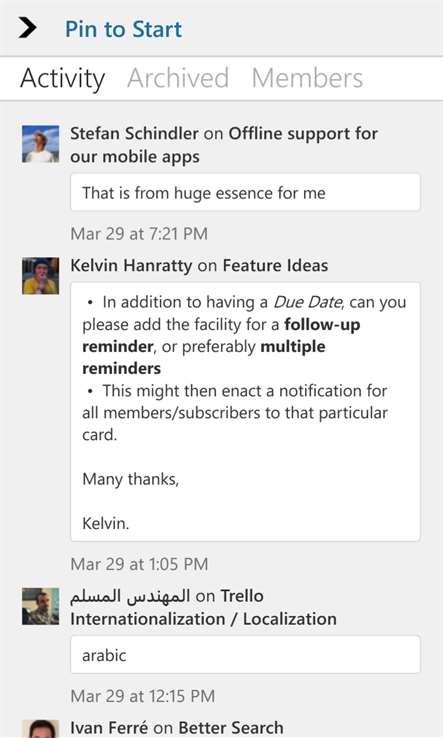Open the Stefan Schindler name link
The height and width of the screenshot is (738, 443).
(134, 134)
